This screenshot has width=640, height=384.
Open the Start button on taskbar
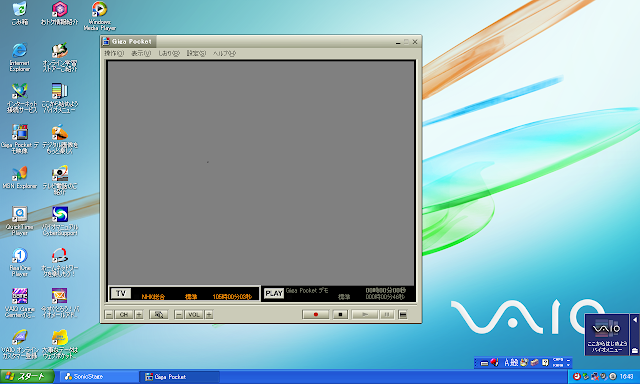[x=27, y=377]
